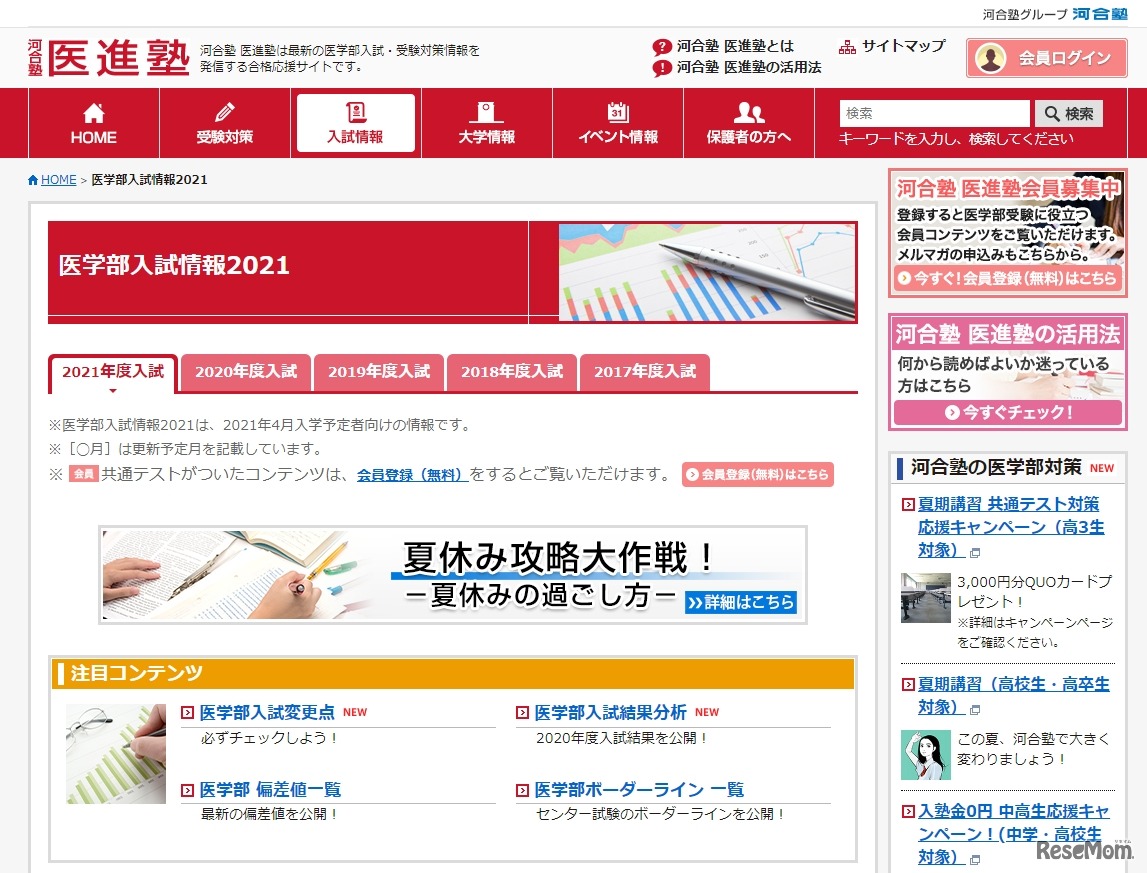The image size is (1147, 873).
Task: Click inside the keyword search field
Action: 935,113
